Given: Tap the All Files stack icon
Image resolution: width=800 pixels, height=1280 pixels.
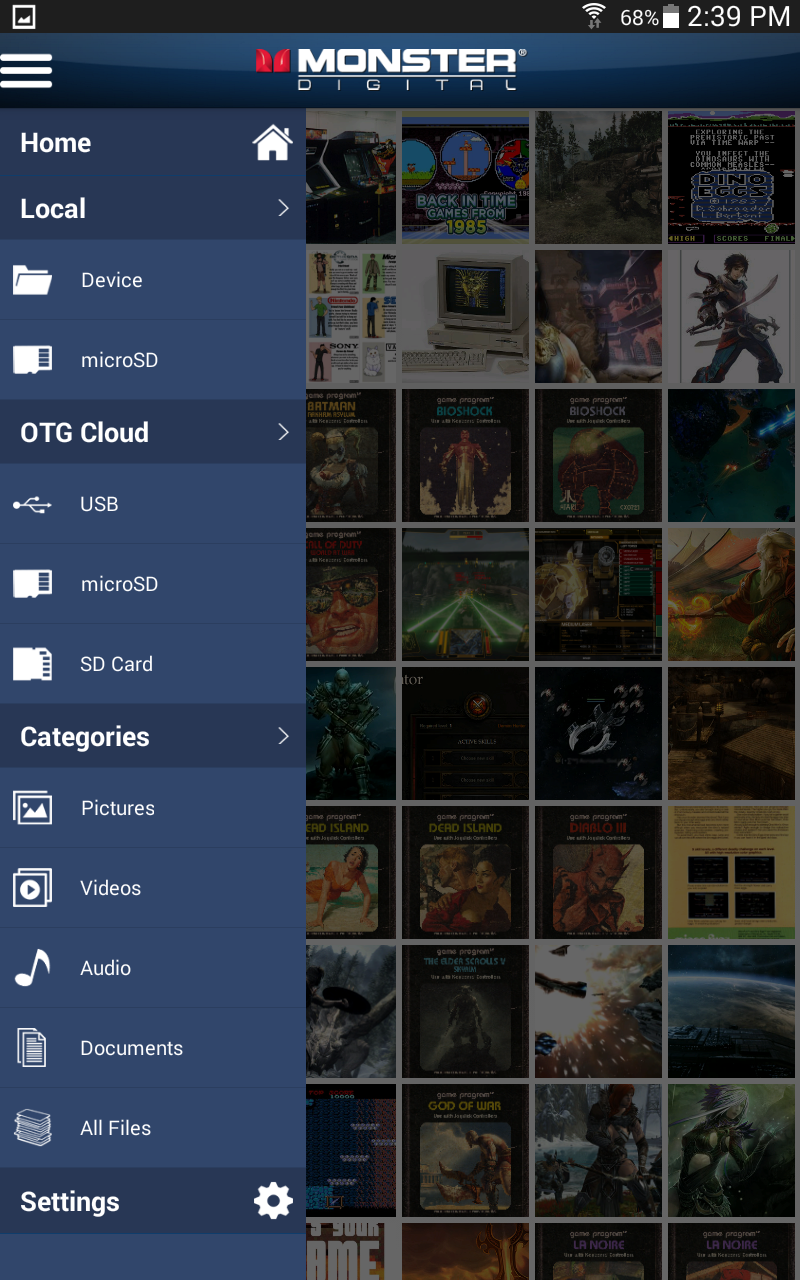Looking at the screenshot, I should point(32,1127).
